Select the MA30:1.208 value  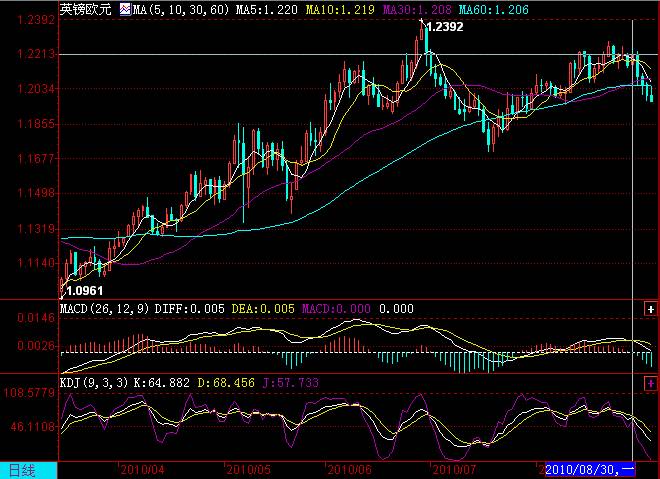pyautogui.click(x=417, y=10)
